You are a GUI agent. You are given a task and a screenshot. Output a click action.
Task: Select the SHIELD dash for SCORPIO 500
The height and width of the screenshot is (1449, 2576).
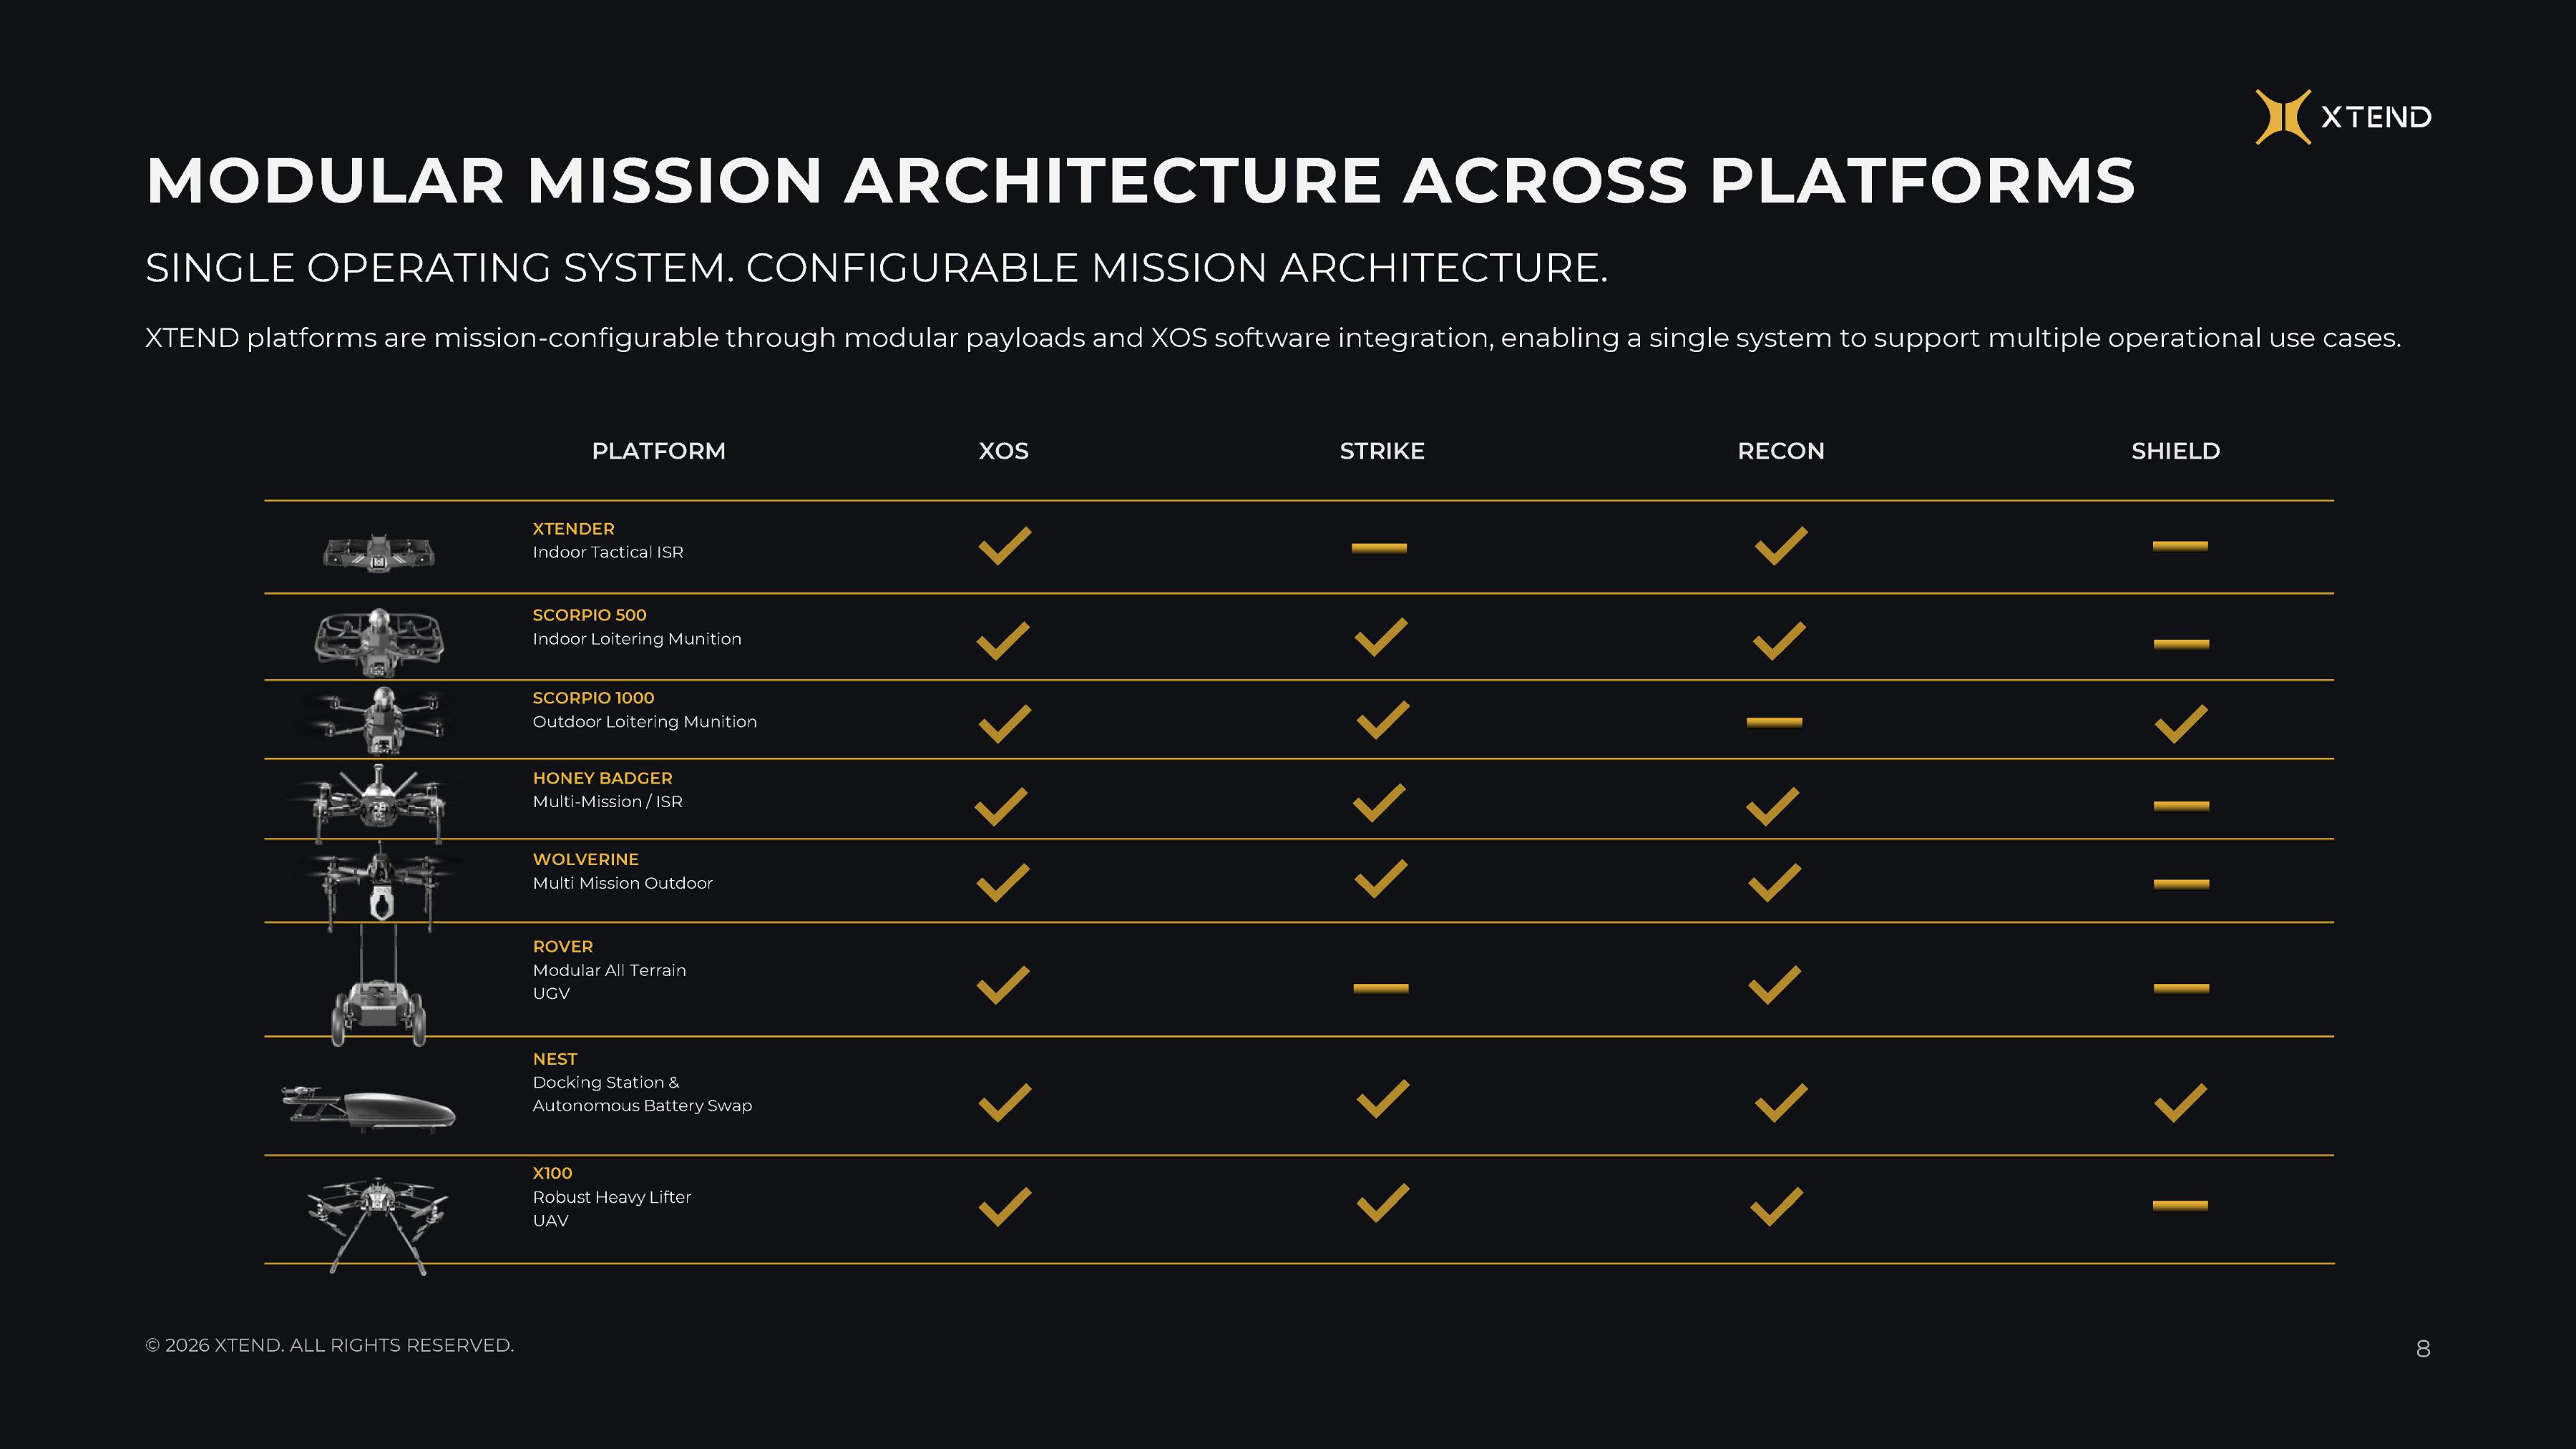tap(2181, 644)
